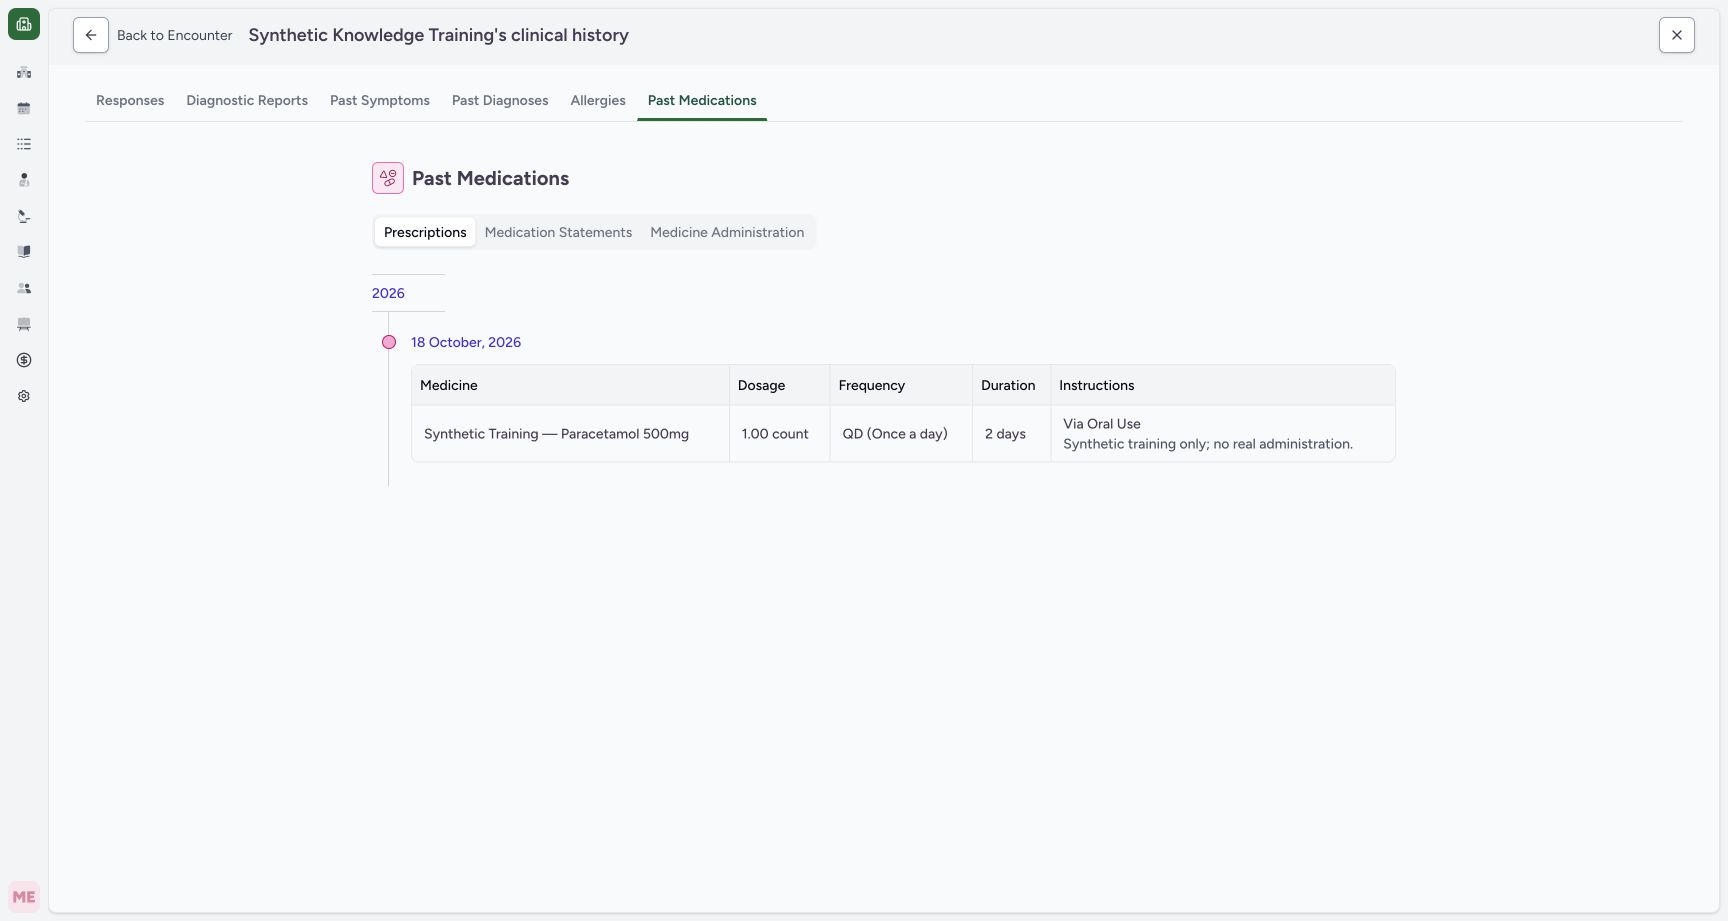Screen dimensions: 1728x921
Task: Go to the Allergies tab
Action: 598,100
